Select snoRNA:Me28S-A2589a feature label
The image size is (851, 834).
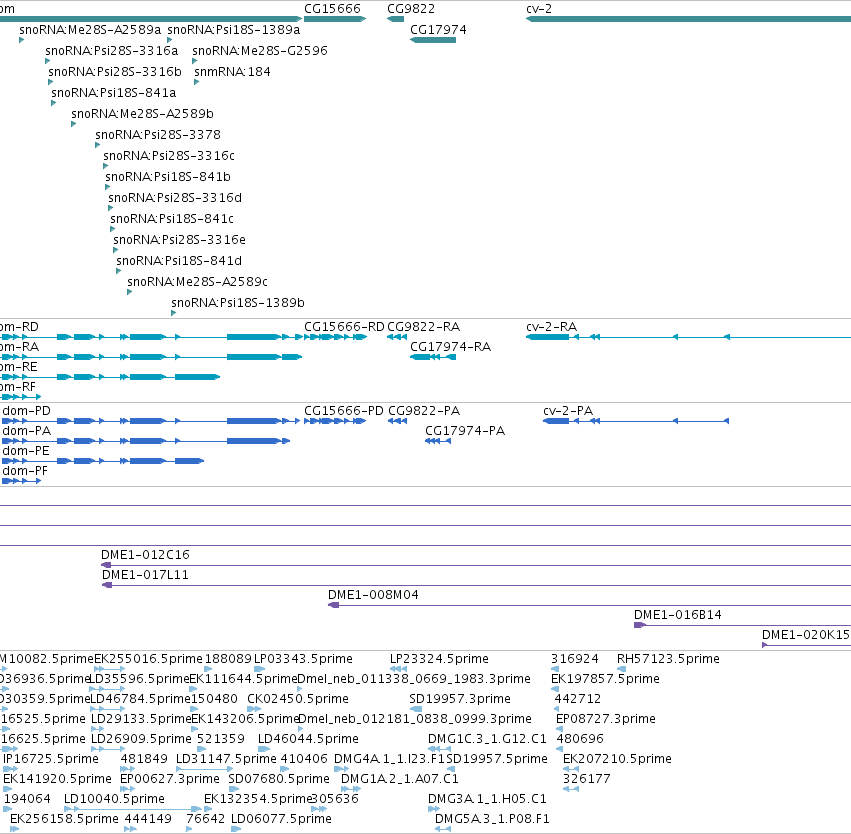point(90,30)
